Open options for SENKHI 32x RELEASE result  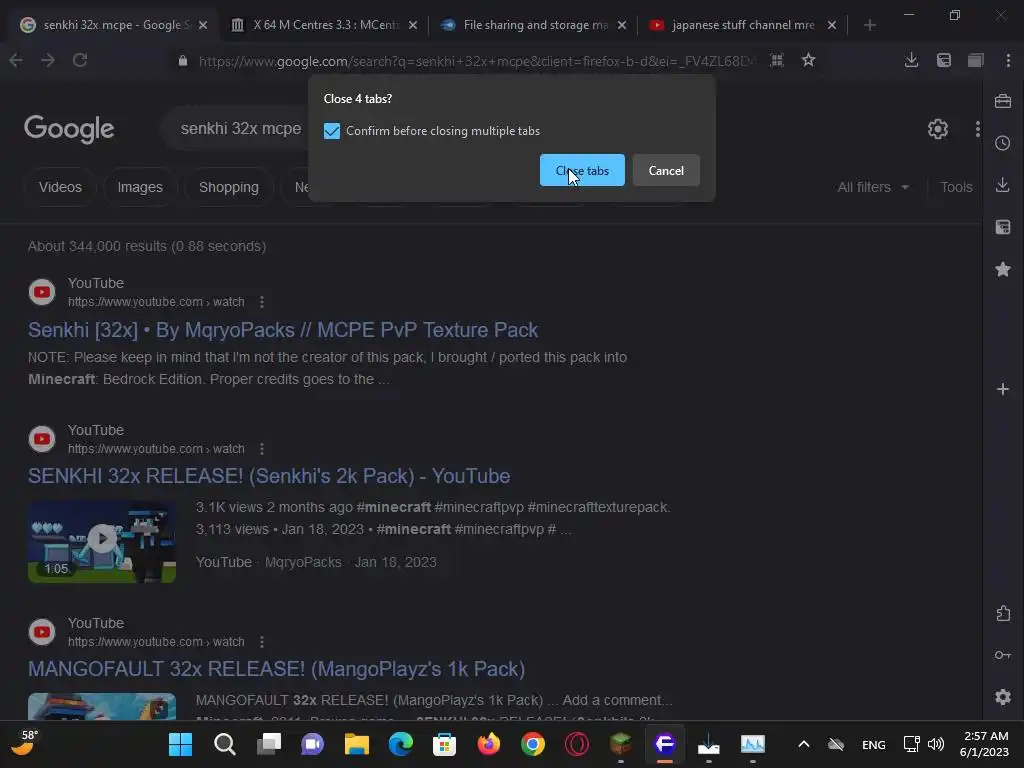point(262,449)
